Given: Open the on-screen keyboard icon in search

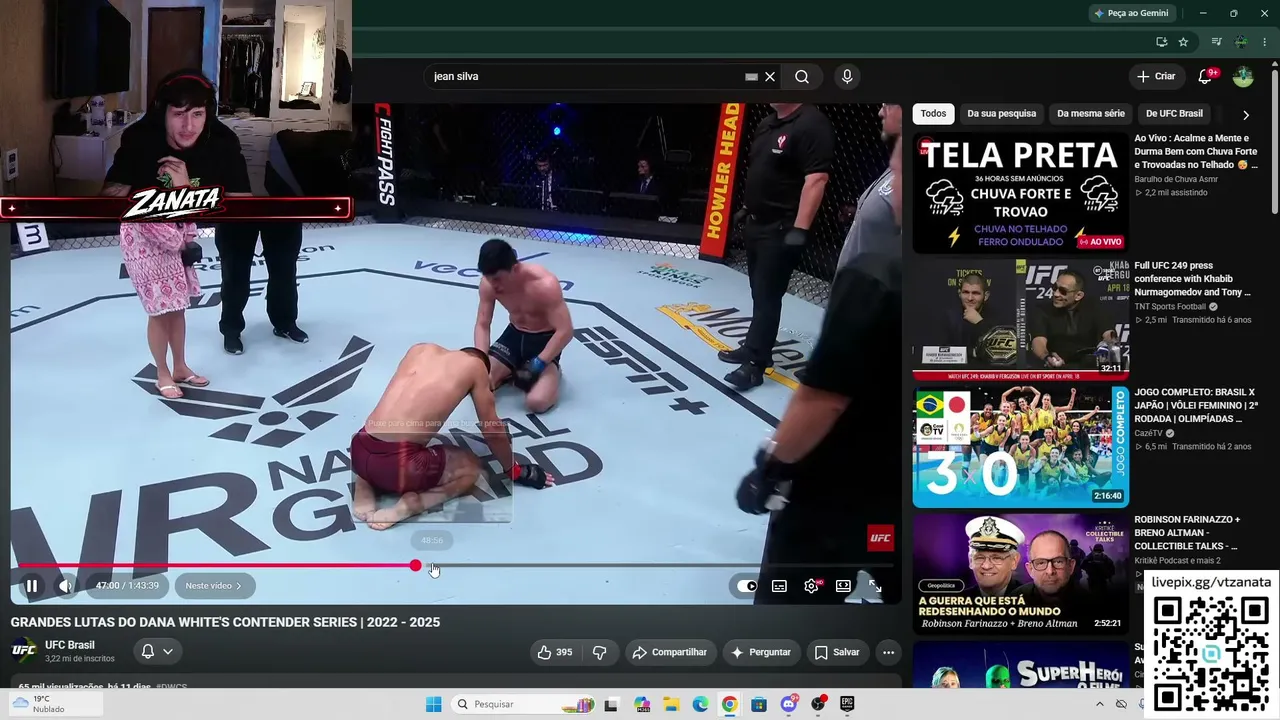Looking at the screenshot, I should tap(751, 77).
